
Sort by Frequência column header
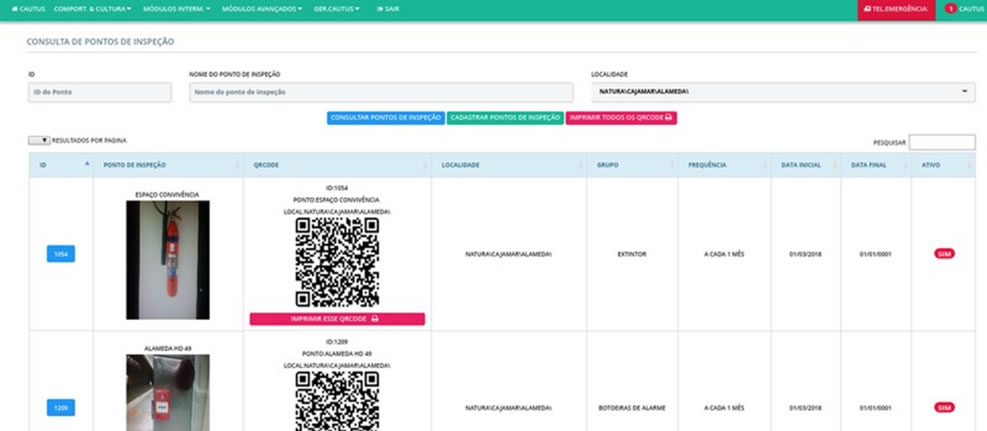coord(725,165)
